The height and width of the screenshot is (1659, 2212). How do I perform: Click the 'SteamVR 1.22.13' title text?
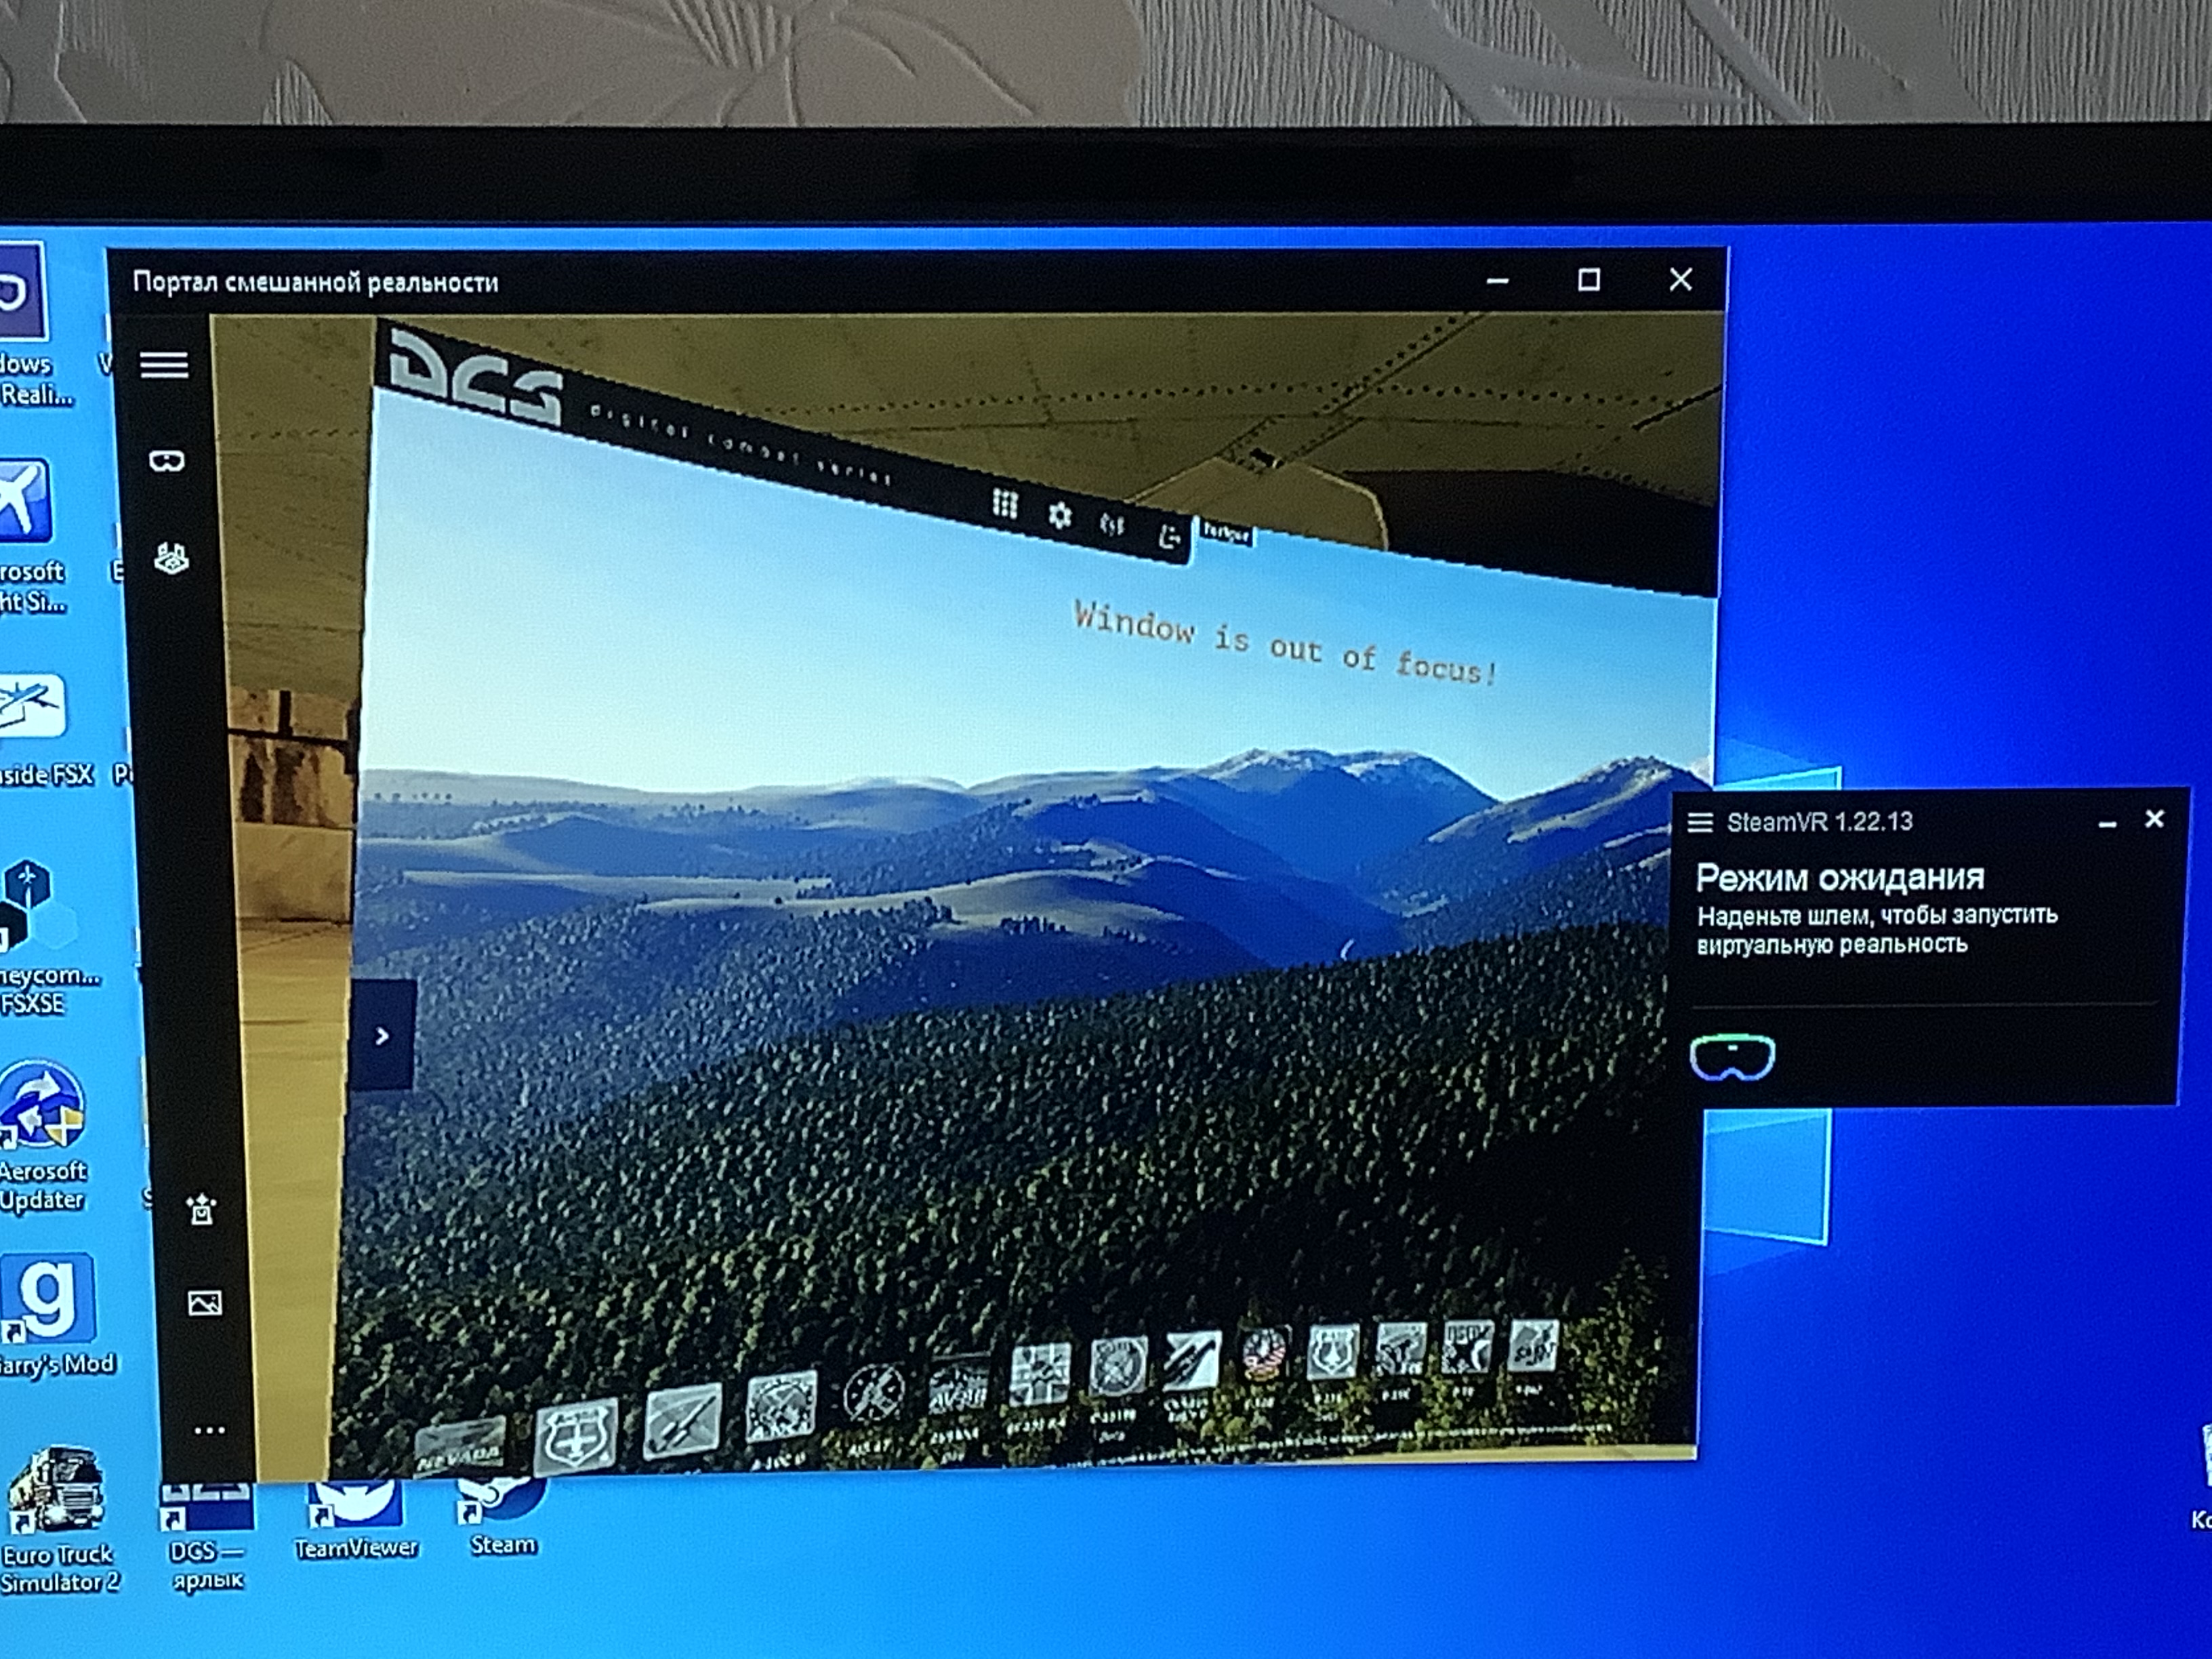1819,822
